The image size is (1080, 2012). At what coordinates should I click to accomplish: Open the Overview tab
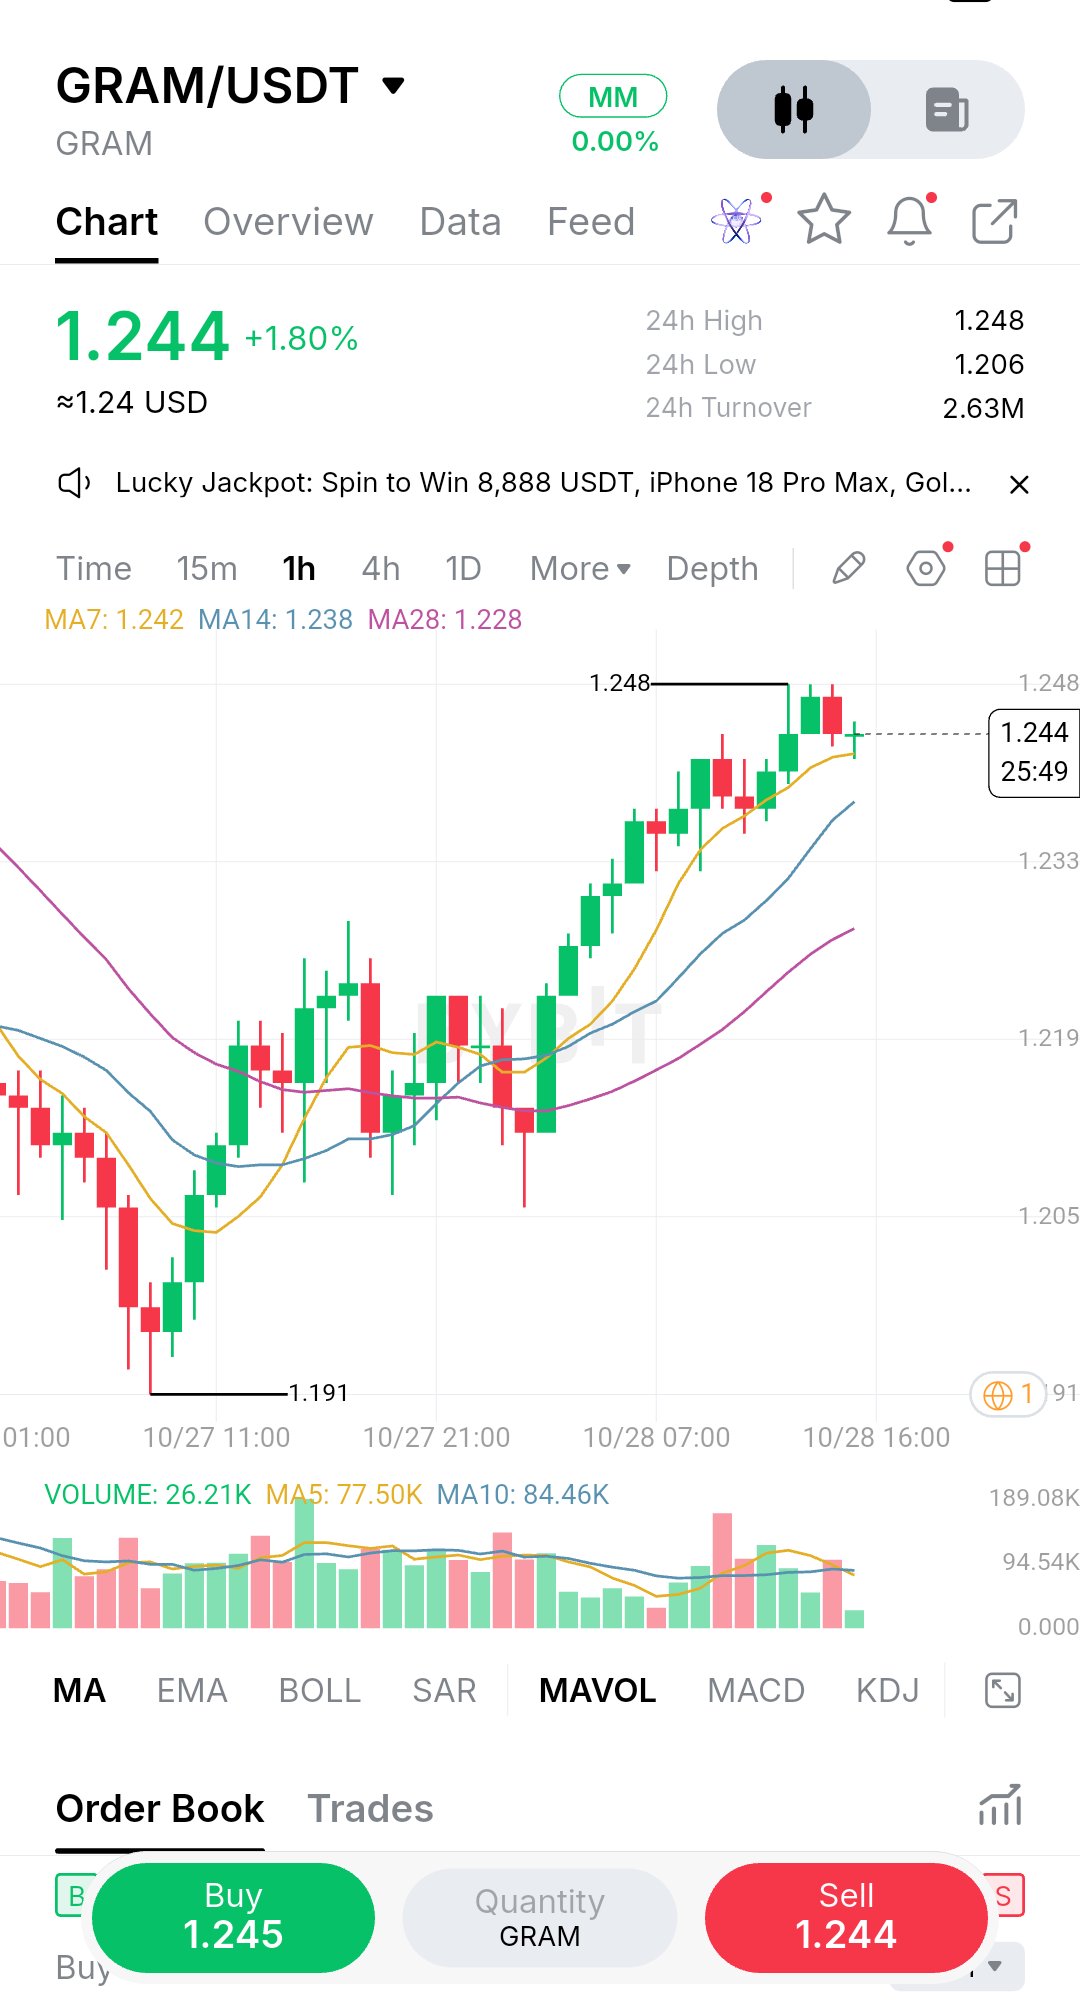(288, 221)
